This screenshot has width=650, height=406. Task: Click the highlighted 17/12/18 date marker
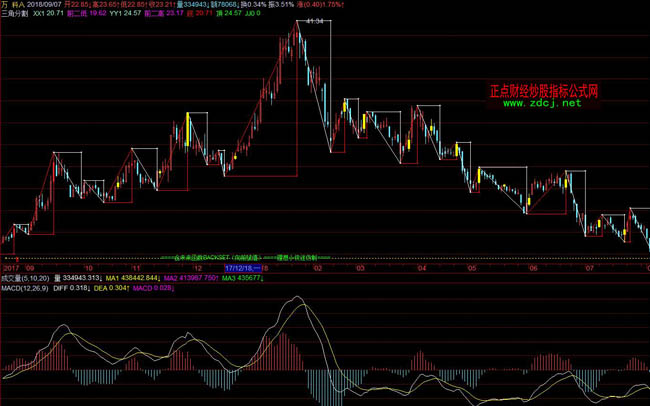242,268
